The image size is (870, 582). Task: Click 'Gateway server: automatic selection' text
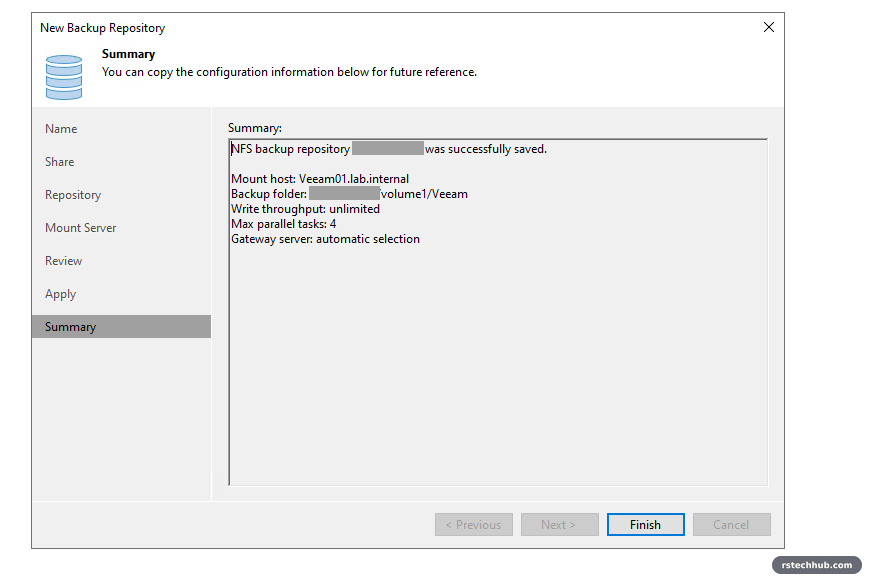(x=325, y=239)
